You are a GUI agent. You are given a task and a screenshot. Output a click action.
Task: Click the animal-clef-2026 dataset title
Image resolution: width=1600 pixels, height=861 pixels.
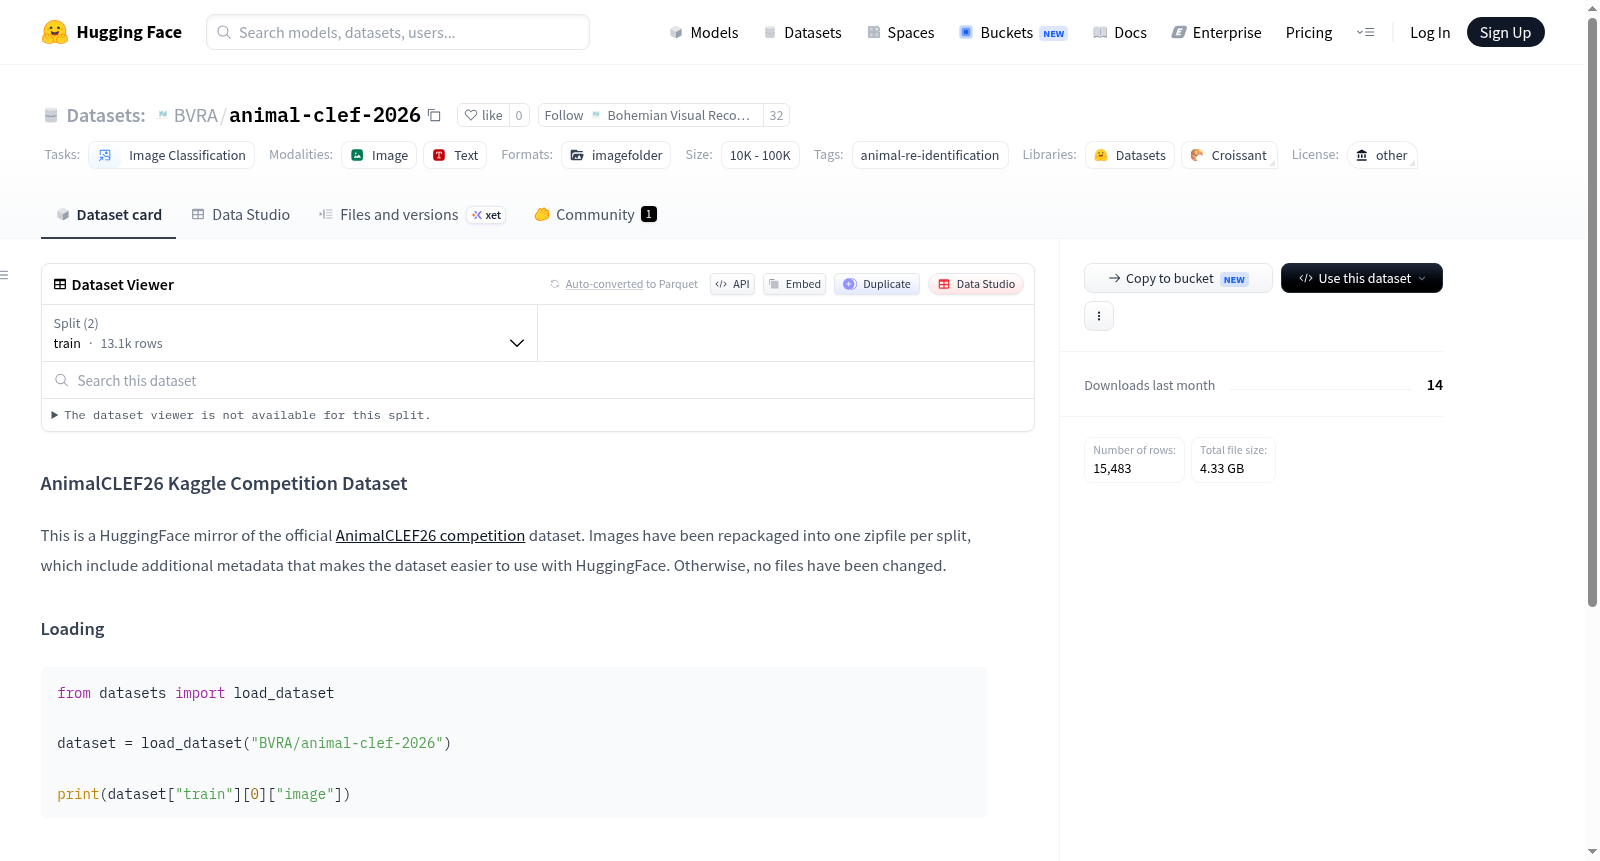[325, 115]
